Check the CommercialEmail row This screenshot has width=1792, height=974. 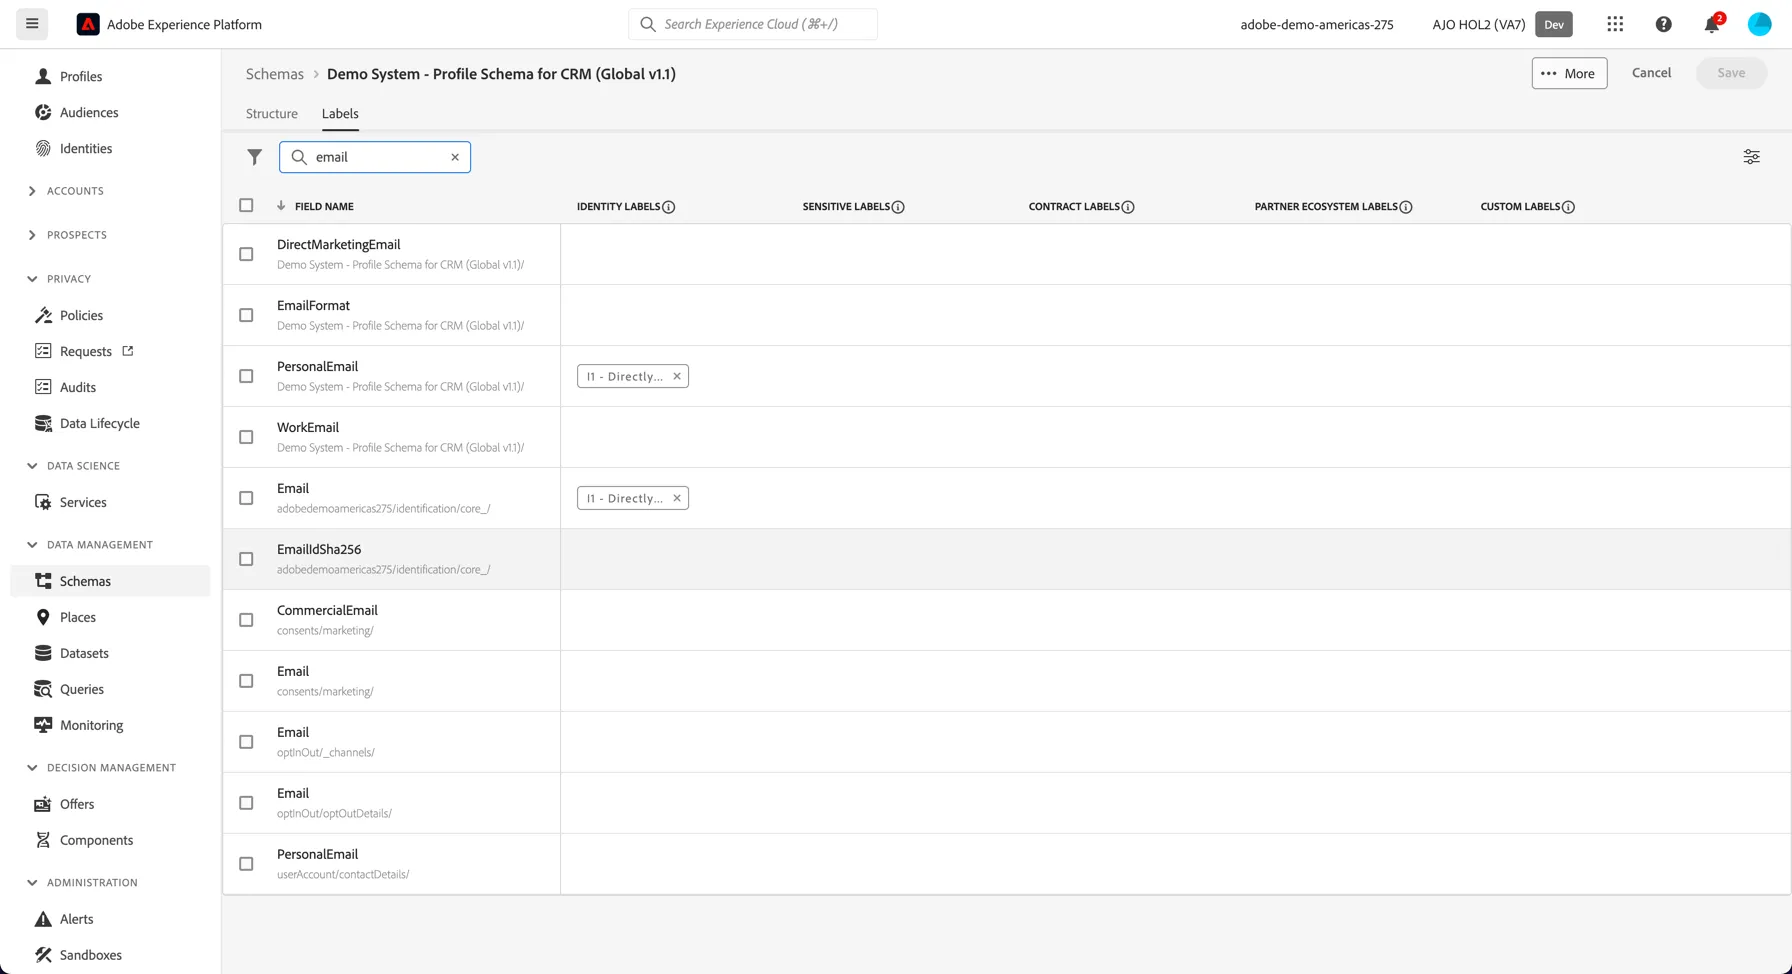pyautogui.click(x=246, y=620)
